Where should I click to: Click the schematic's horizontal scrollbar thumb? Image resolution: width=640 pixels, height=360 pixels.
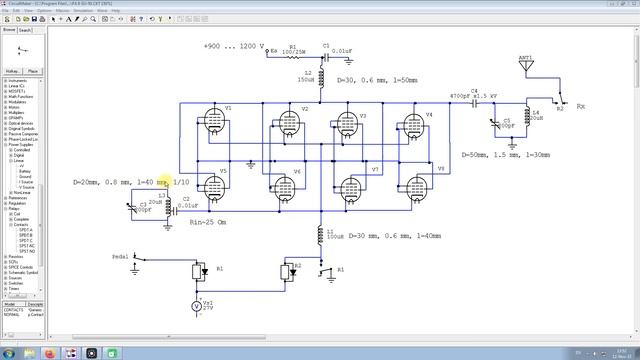coord(169,337)
